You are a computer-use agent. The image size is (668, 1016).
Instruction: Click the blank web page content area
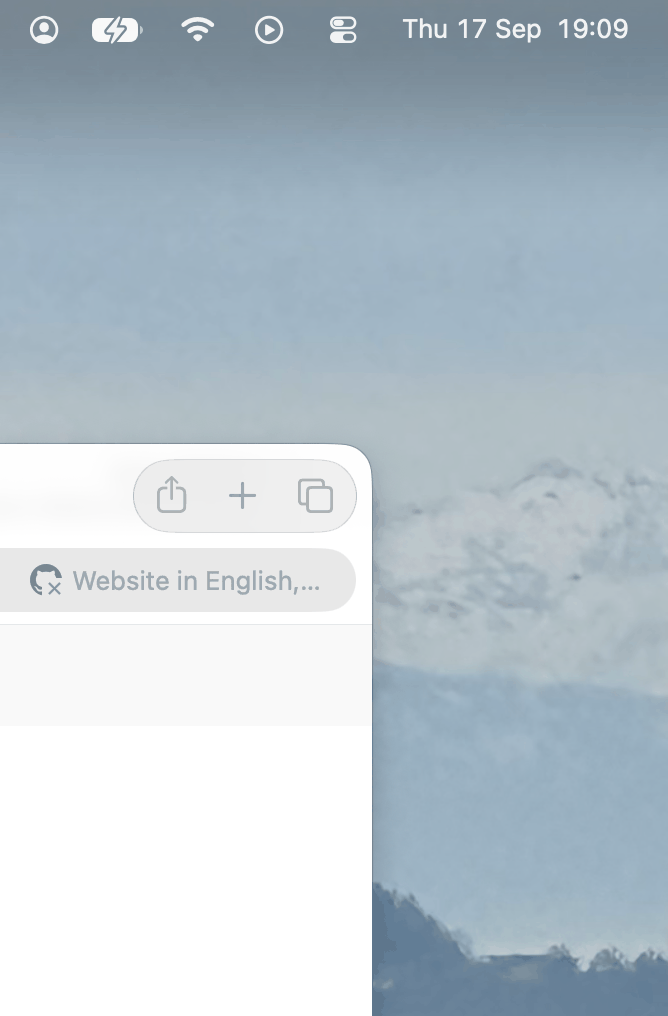(x=186, y=870)
